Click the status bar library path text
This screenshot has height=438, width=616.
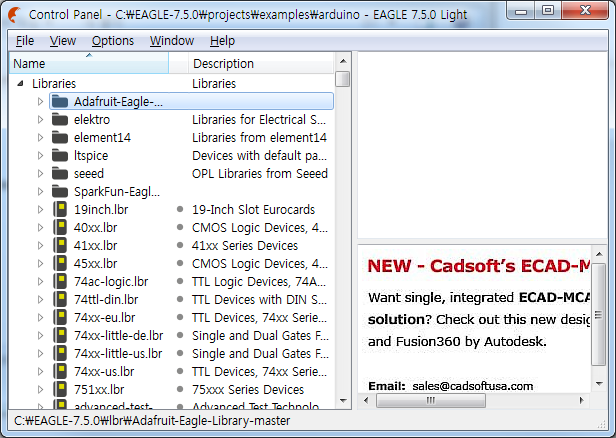tap(152, 421)
